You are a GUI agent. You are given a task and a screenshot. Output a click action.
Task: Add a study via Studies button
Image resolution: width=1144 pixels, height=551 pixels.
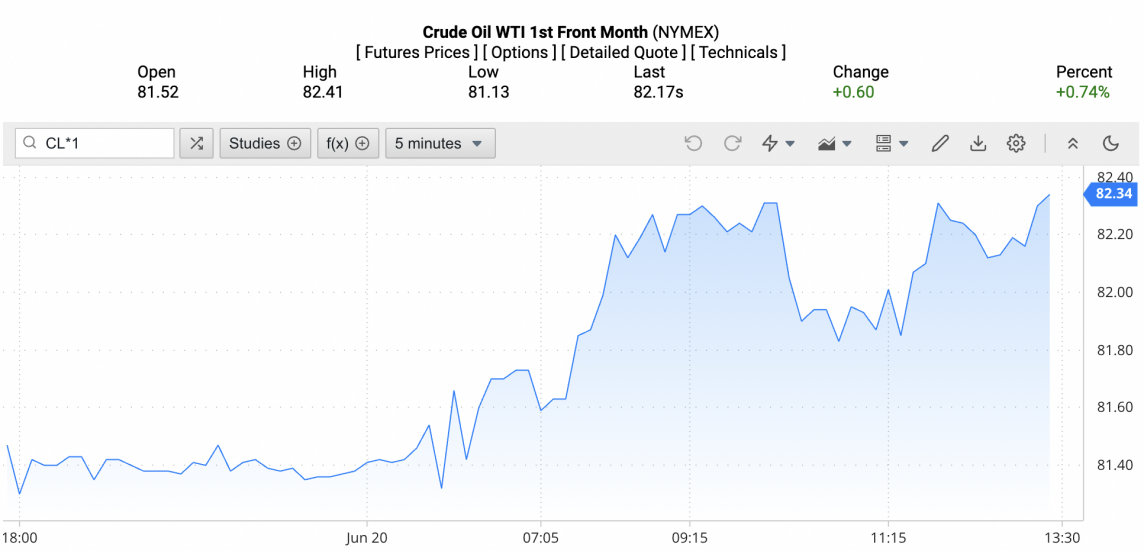[264, 143]
